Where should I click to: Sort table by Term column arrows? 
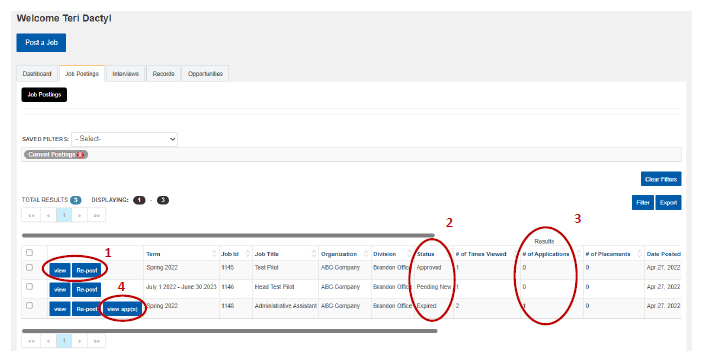point(214,254)
